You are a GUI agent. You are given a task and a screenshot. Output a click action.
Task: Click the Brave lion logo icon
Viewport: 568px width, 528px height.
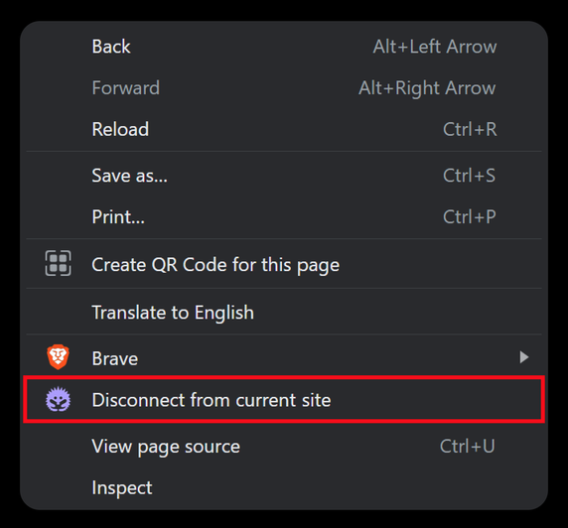(x=58, y=357)
